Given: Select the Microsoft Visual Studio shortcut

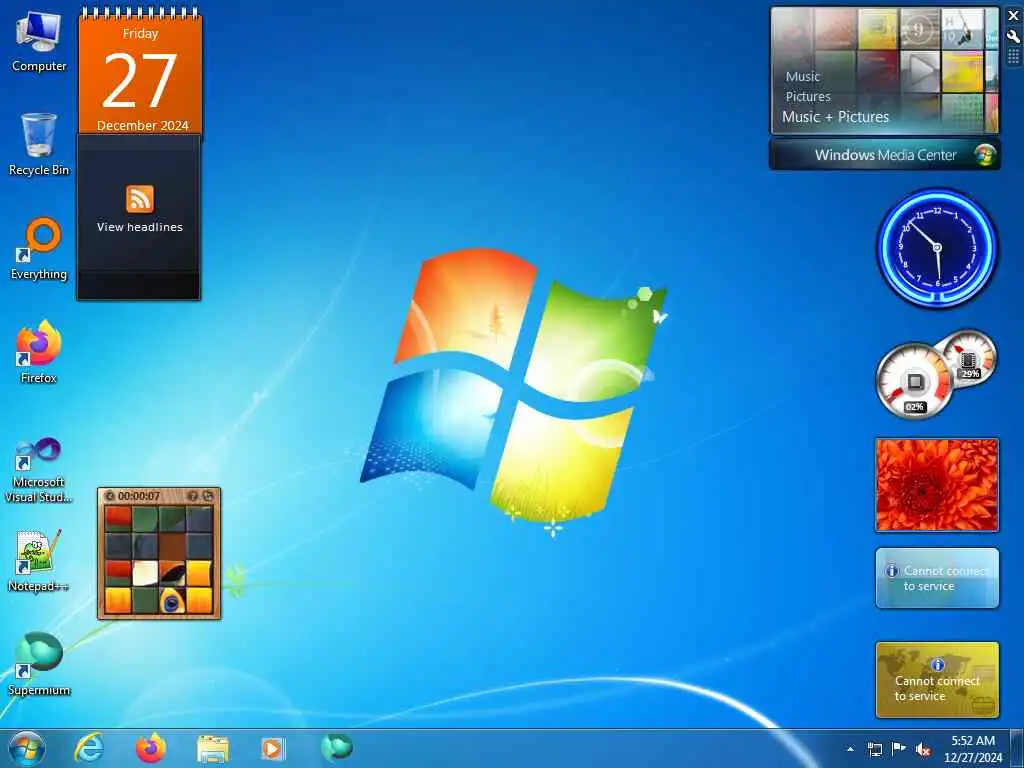Looking at the screenshot, I should pyautogui.click(x=39, y=469).
